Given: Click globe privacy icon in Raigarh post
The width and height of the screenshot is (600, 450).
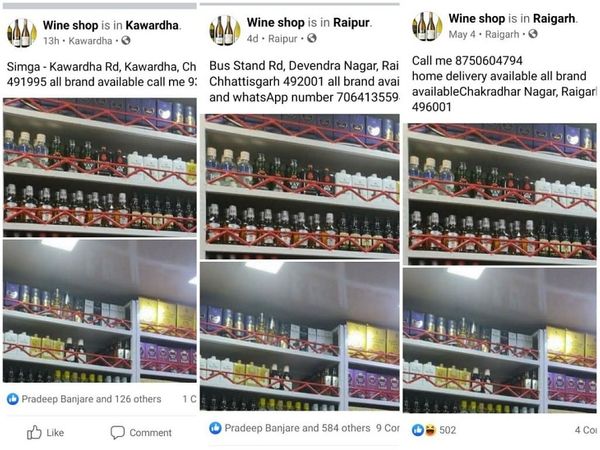Looking at the screenshot, I should point(533,34).
